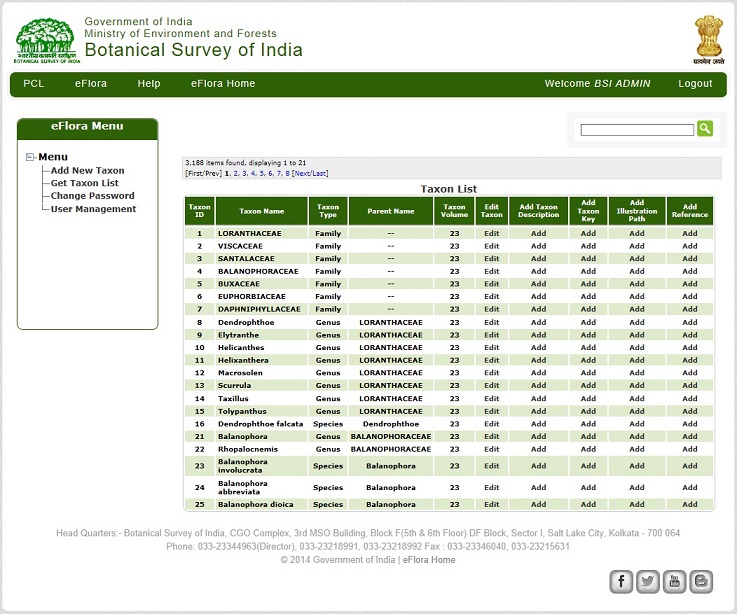Open the Twitter icon in footer
737x614 pixels.
click(x=648, y=581)
